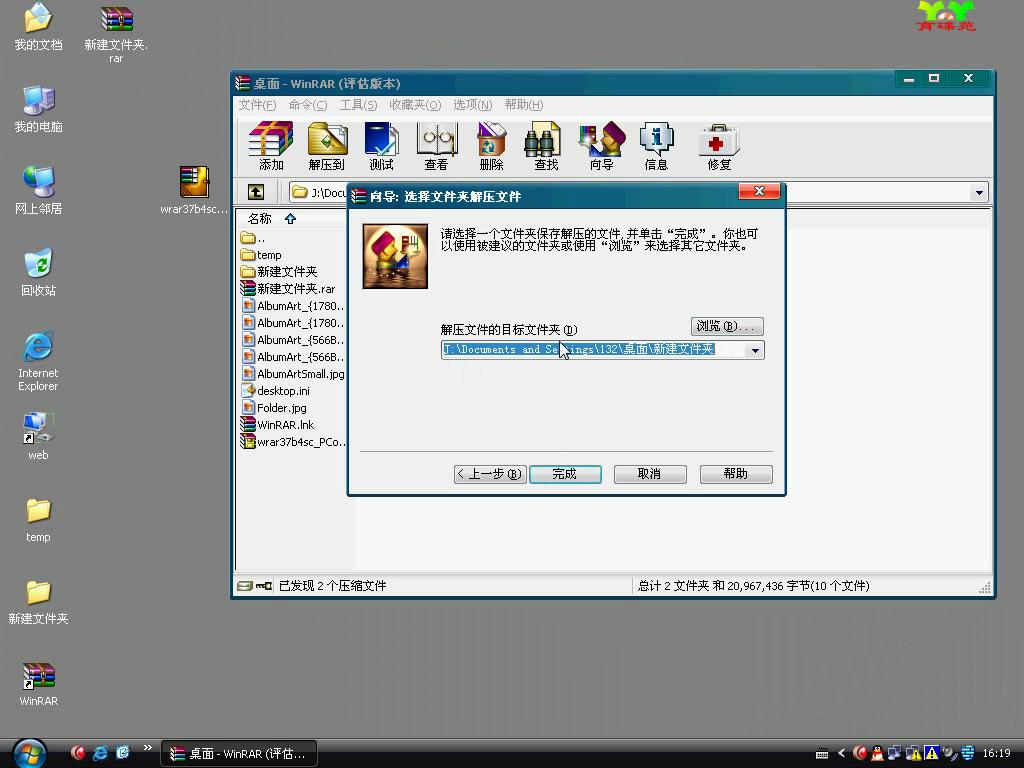Click QQ penguin icon in system tray
Image resolution: width=1024 pixels, height=768 pixels.
(877, 753)
